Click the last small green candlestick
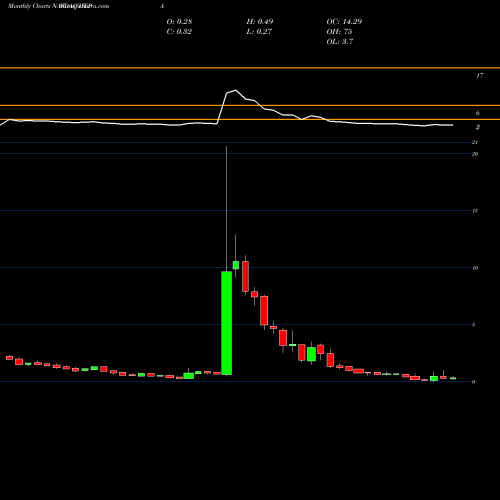 click(x=453, y=378)
